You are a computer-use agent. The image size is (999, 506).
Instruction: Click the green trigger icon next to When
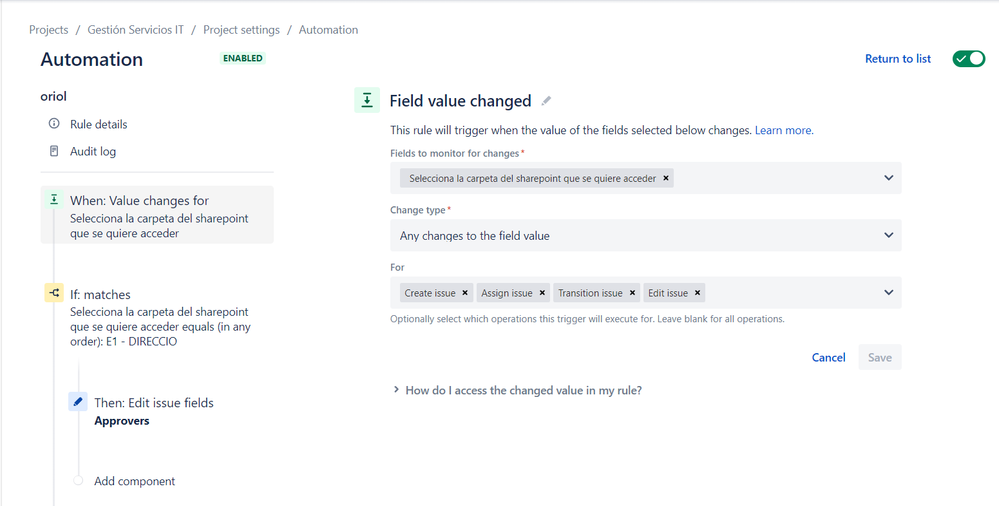[54, 200]
